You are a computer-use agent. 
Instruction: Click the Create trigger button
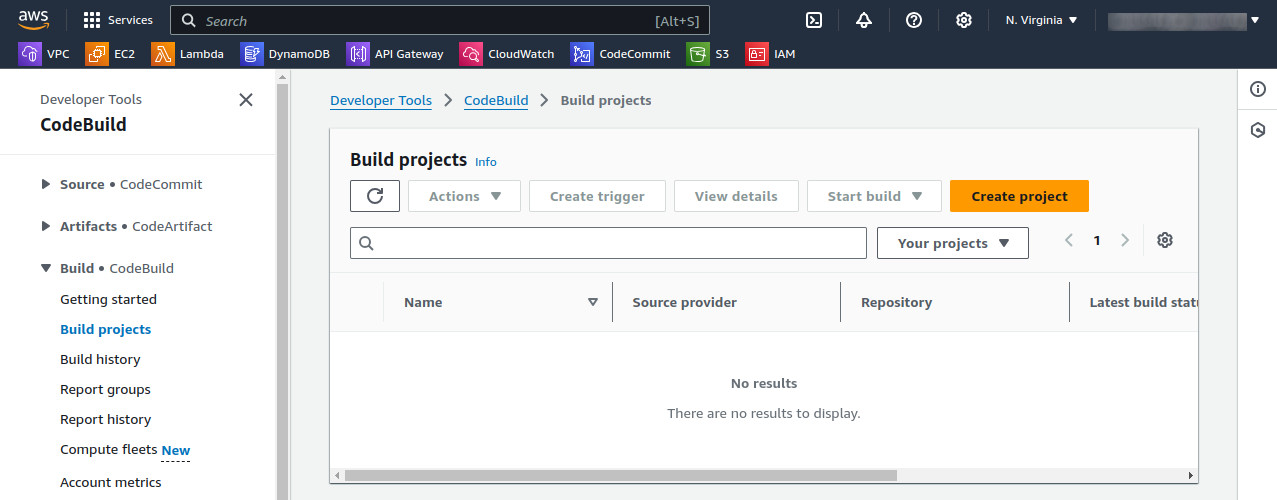pyautogui.click(x=597, y=196)
